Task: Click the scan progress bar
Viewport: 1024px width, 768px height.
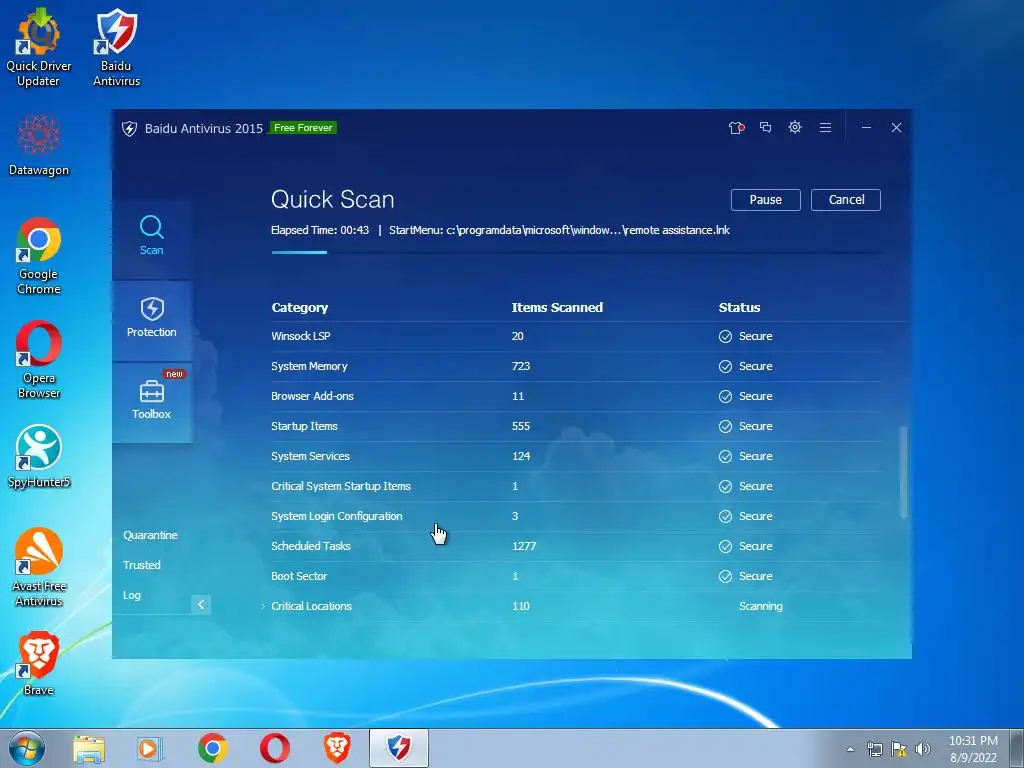Action: (x=576, y=252)
